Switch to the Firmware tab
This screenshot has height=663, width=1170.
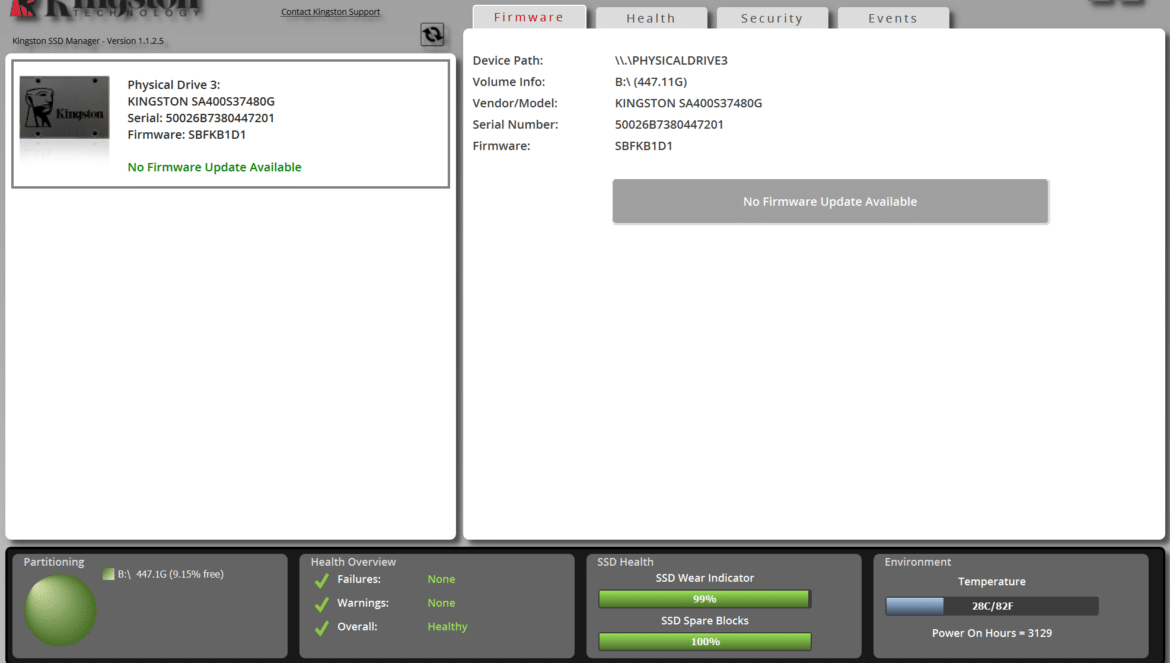pos(529,17)
